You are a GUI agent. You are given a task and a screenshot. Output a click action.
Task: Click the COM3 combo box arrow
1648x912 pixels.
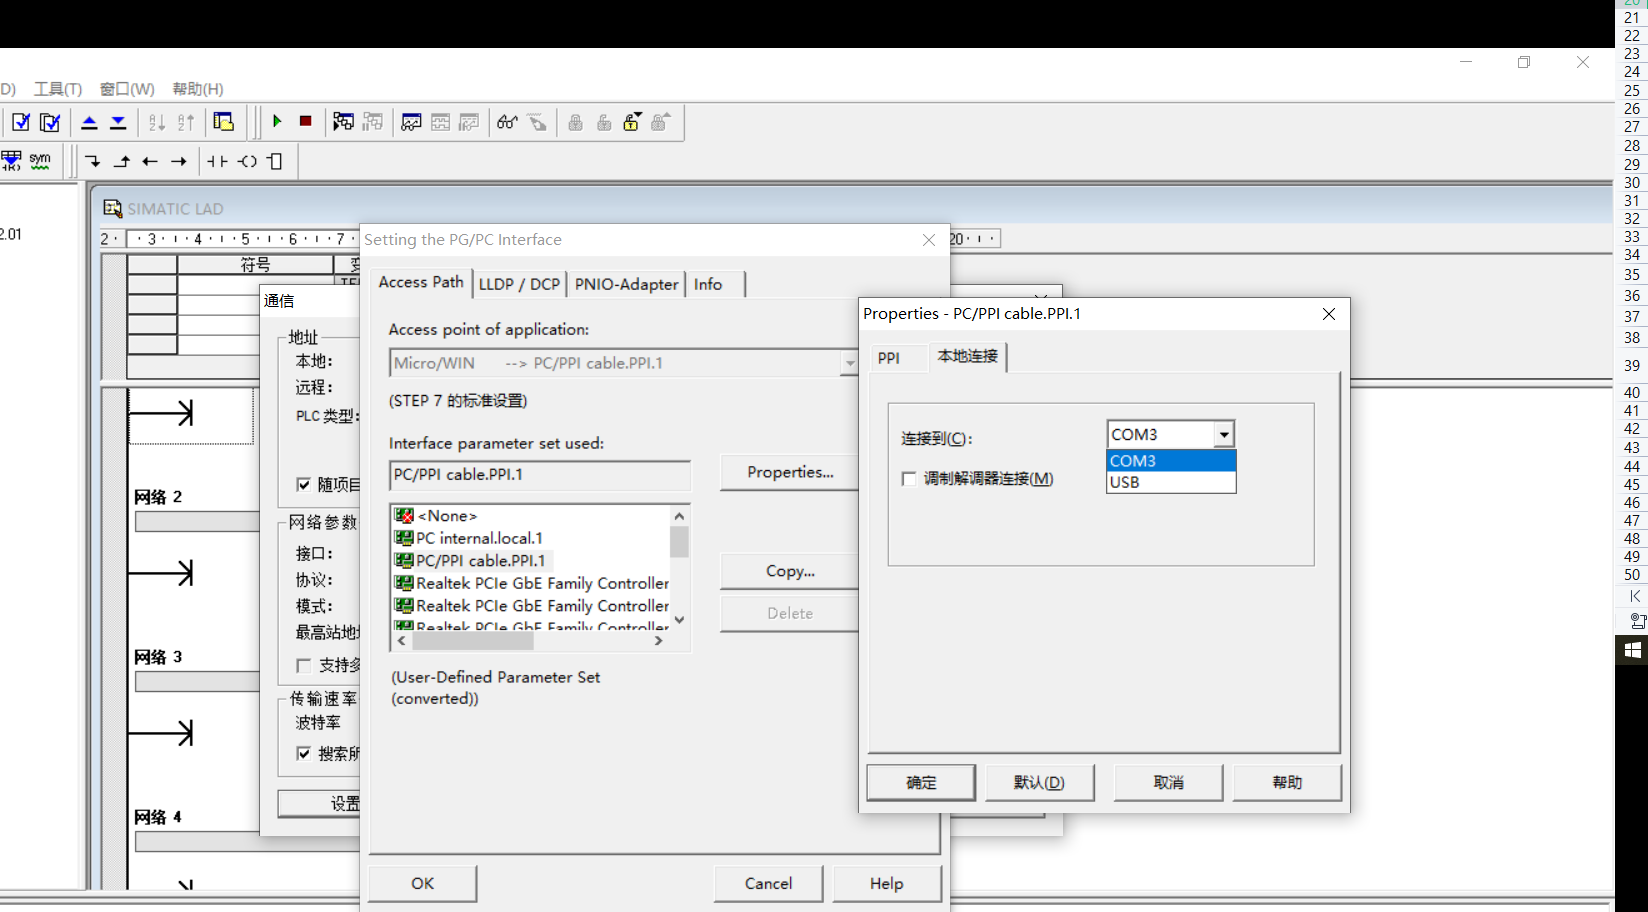pos(1224,434)
